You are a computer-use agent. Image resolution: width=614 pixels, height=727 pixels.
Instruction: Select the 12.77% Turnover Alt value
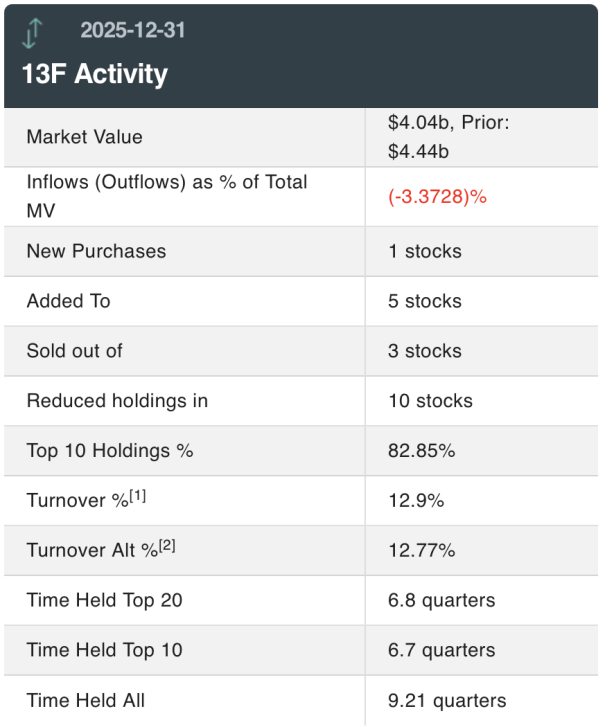(421, 551)
